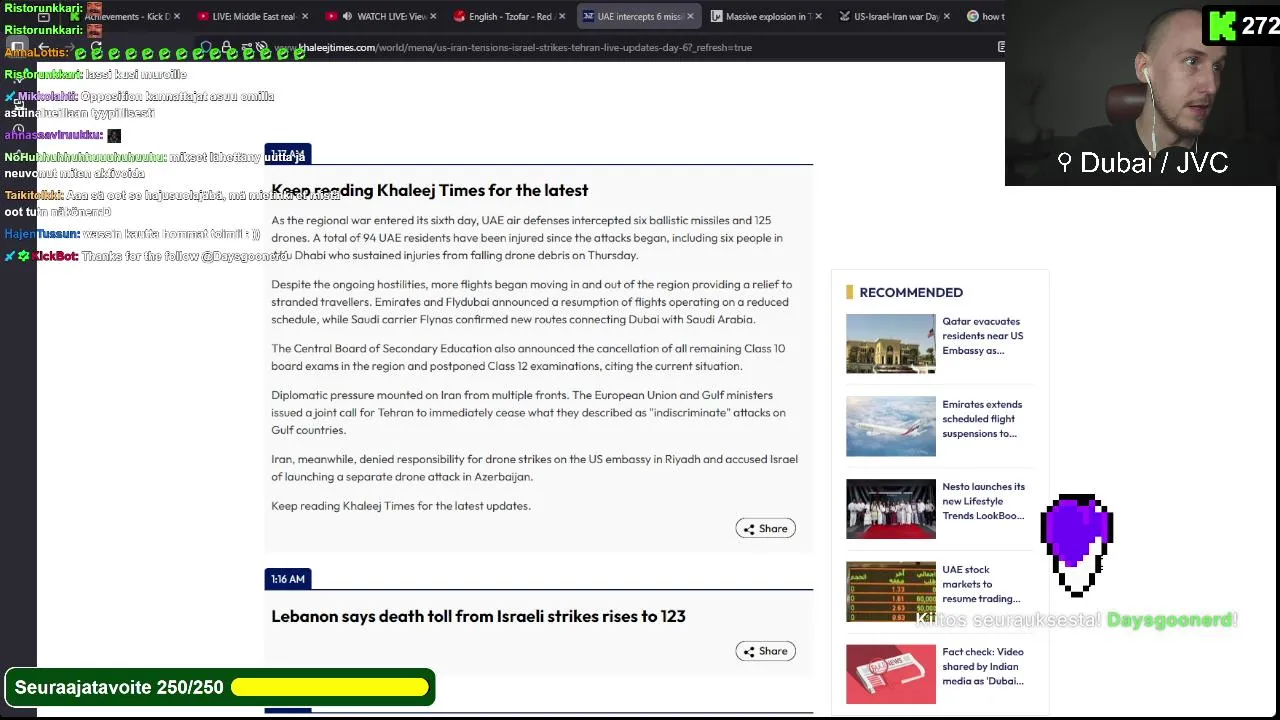
Task: Switch to Massive explosion tab
Action: pos(765,16)
